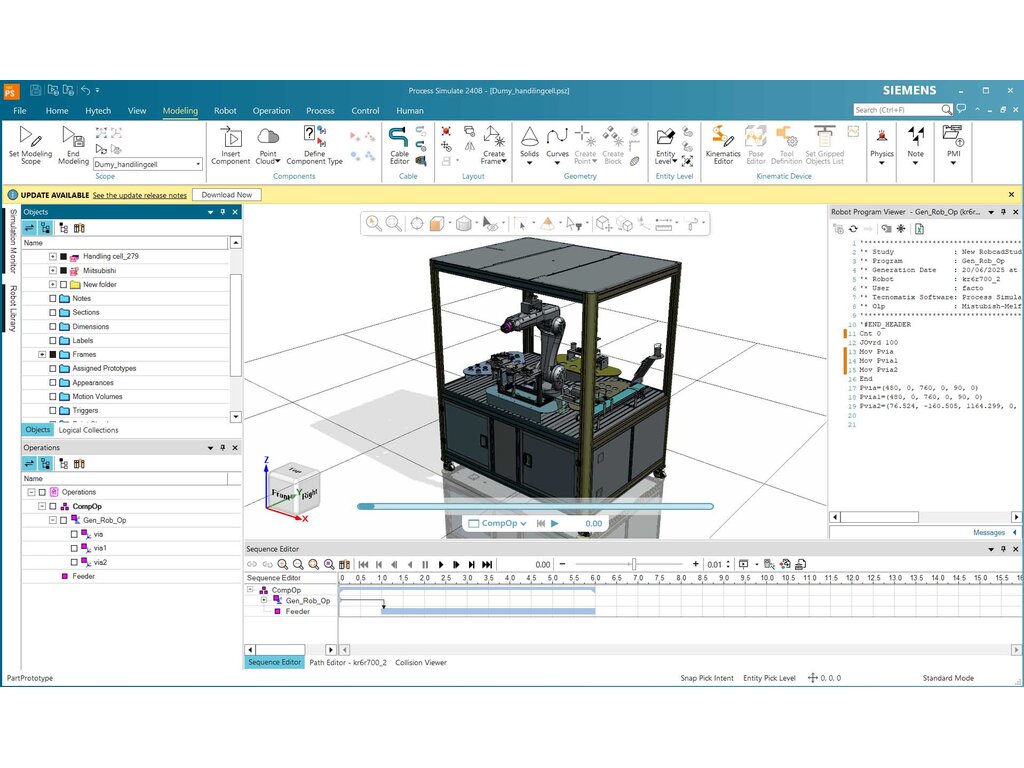This screenshot has height=768, width=1024.
Task: Jump simulation to start in Sequence Editor
Action: (363, 564)
